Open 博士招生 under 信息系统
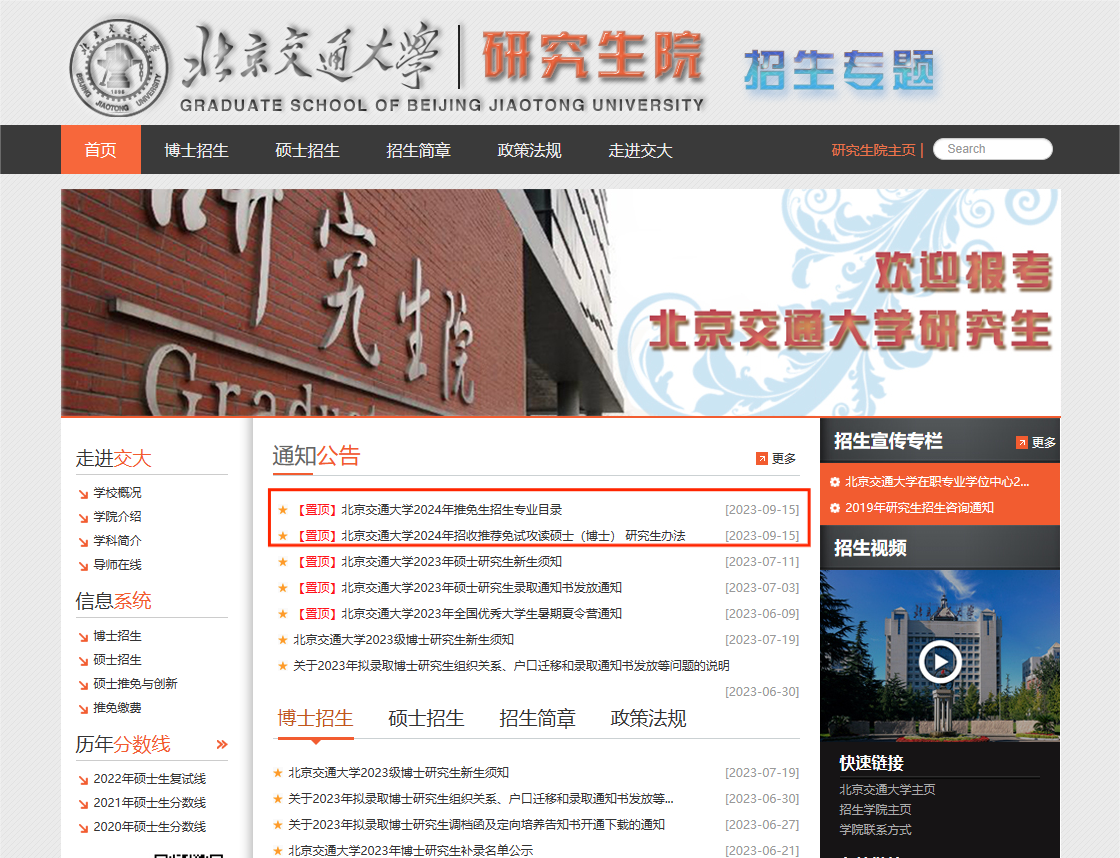 117,636
